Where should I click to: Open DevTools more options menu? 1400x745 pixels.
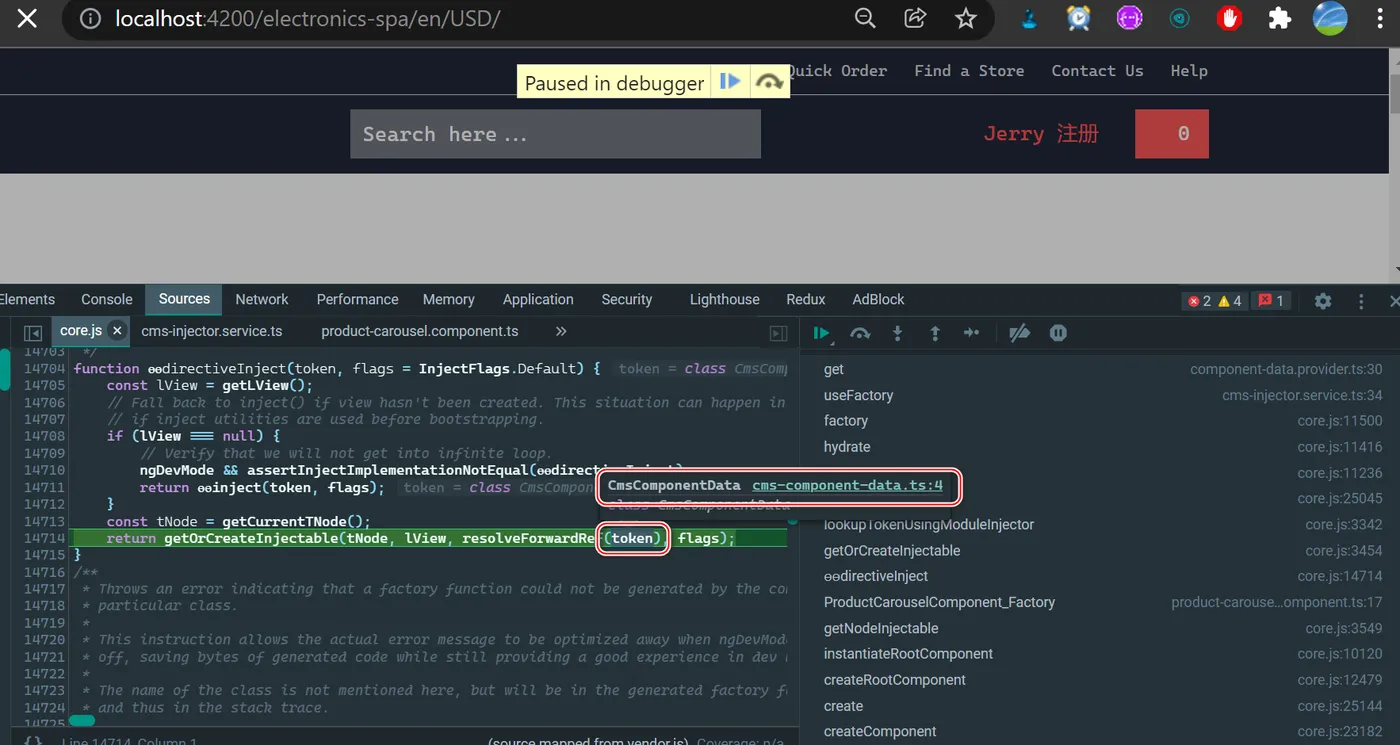tap(1361, 300)
